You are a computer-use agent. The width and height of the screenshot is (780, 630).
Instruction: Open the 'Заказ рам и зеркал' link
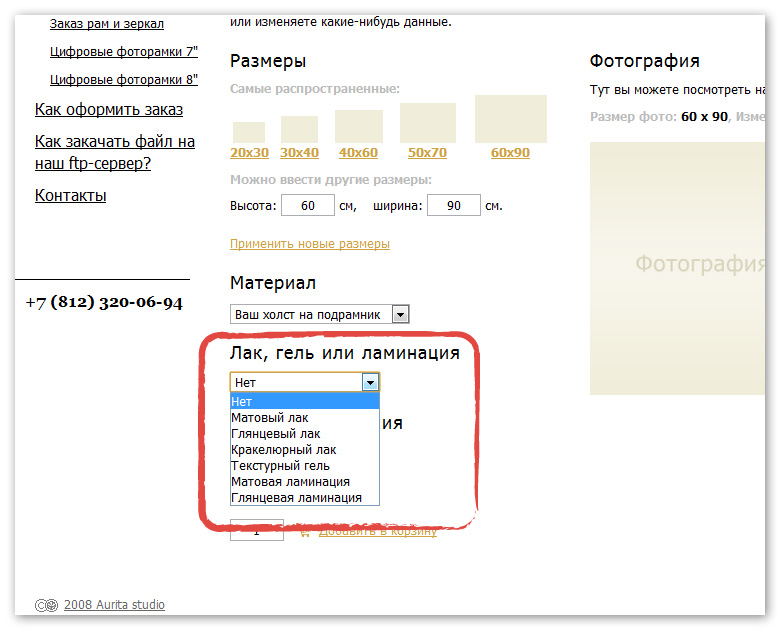point(106,23)
